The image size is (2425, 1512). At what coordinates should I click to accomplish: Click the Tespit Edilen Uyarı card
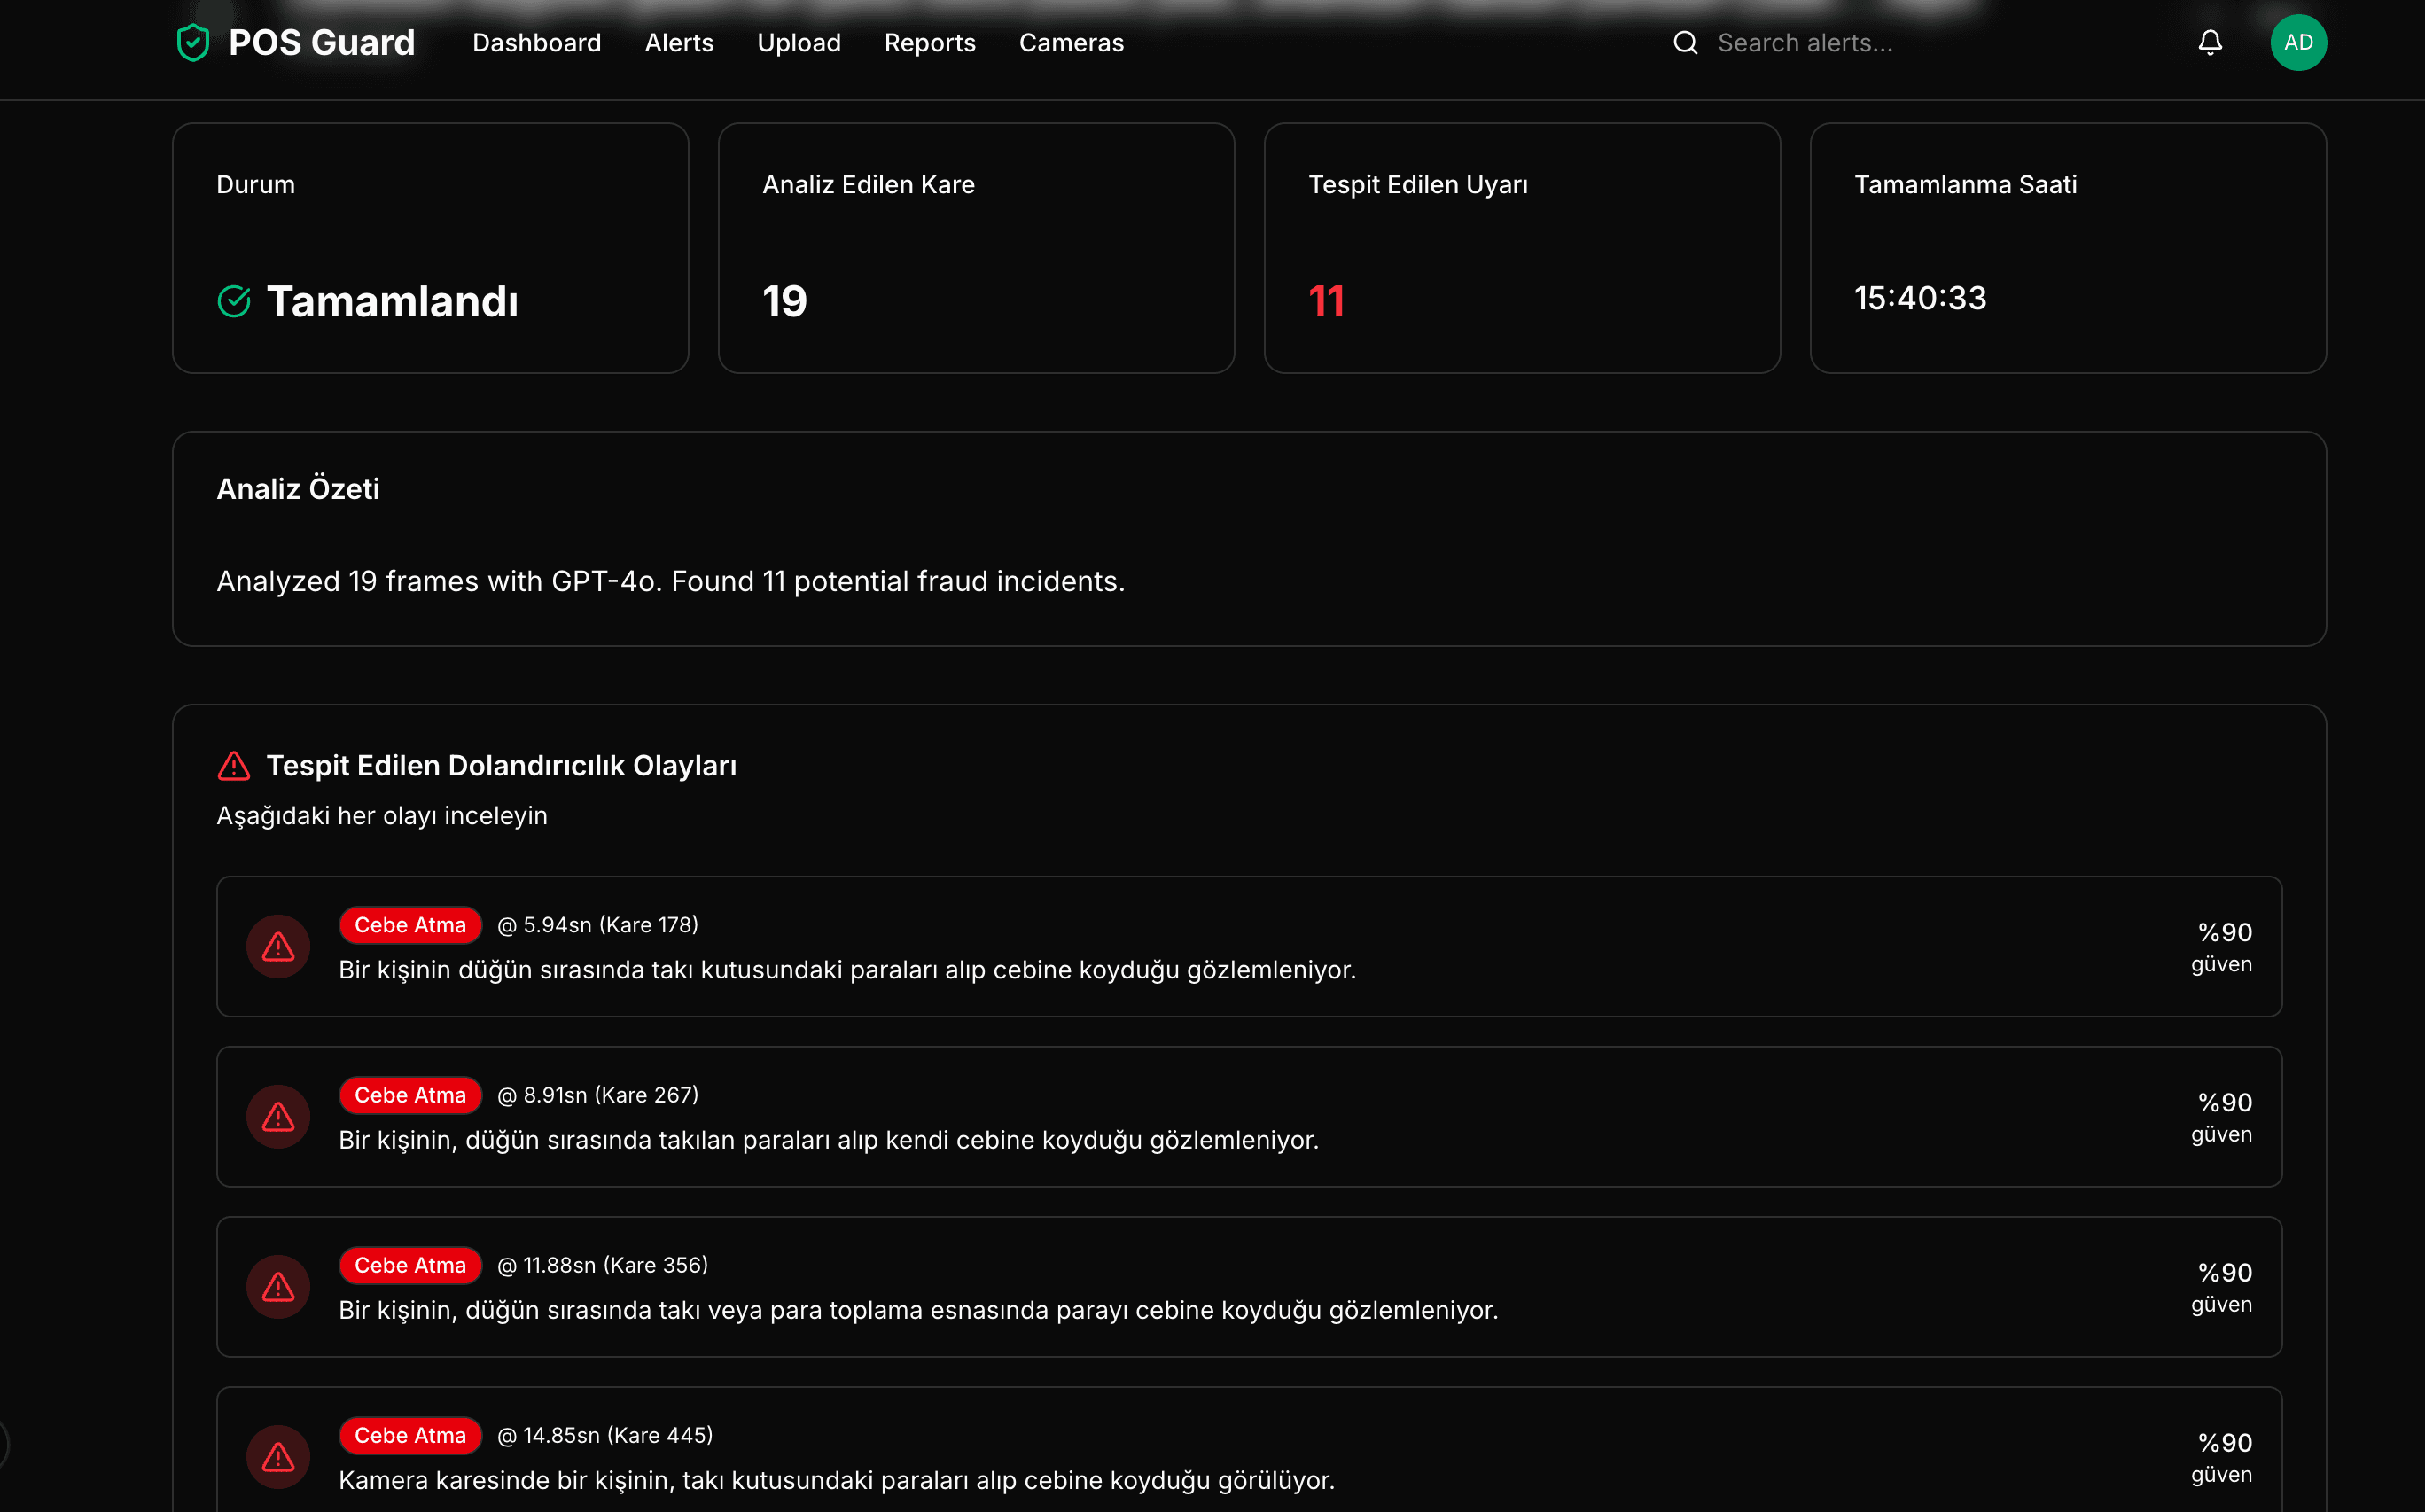(x=1521, y=248)
